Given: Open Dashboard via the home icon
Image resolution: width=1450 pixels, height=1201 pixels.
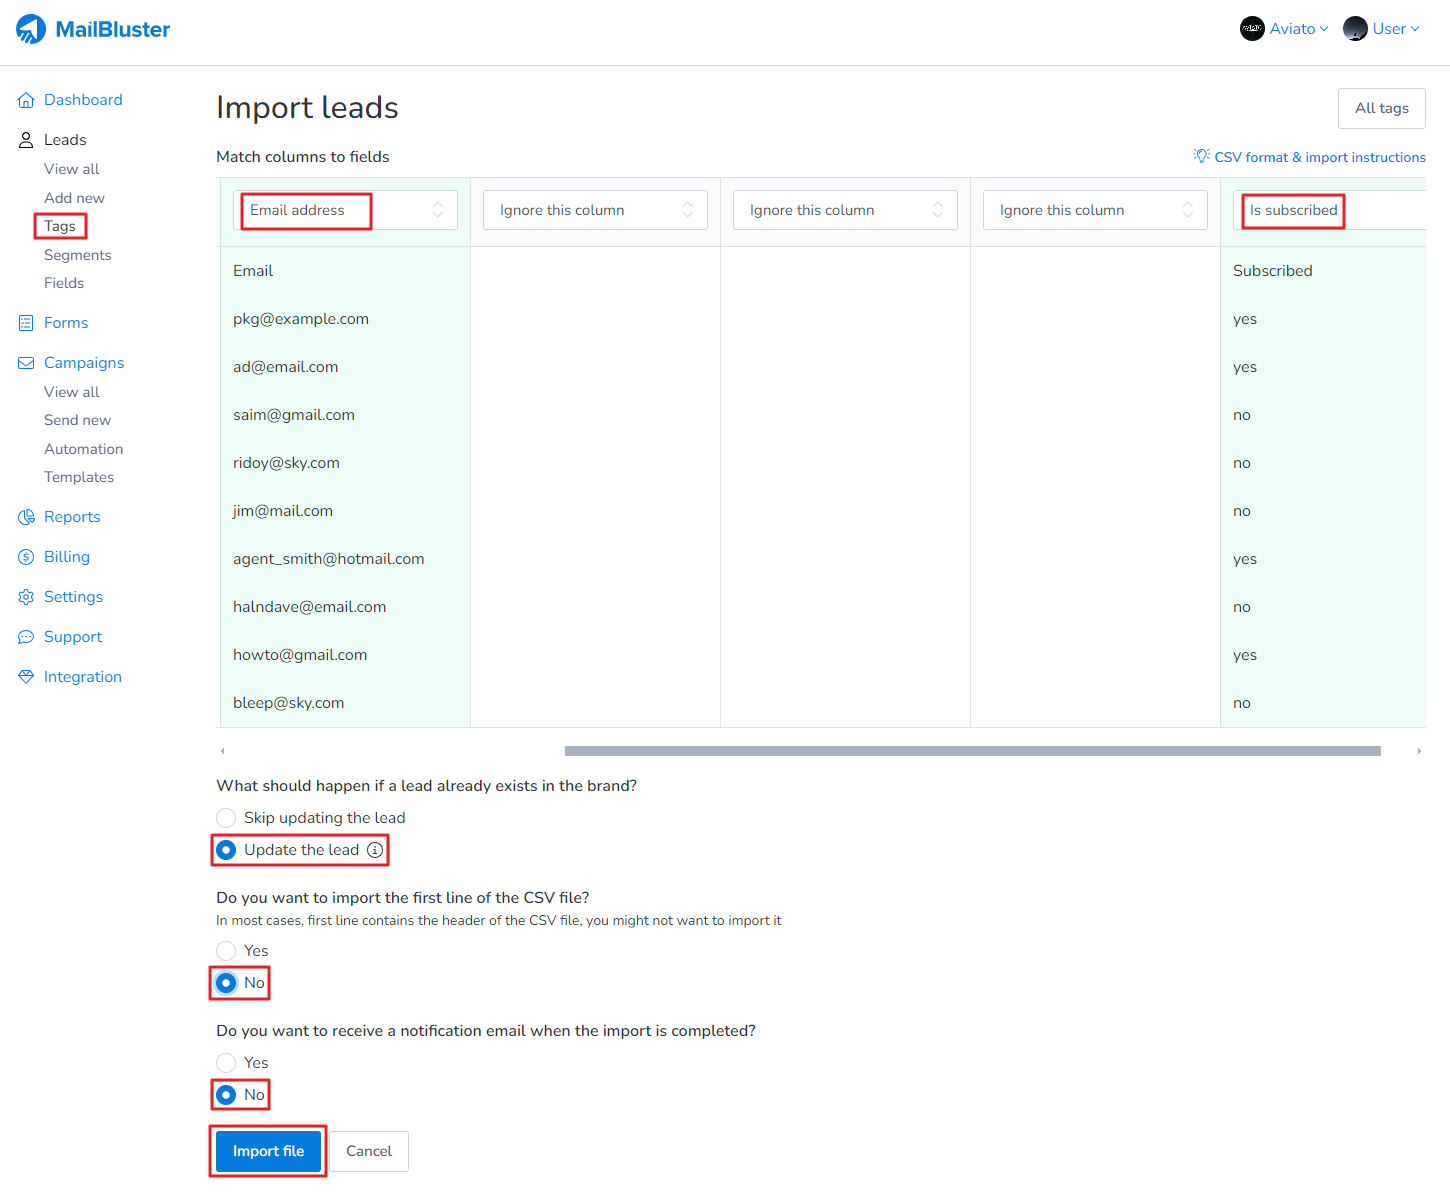Looking at the screenshot, I should [26, 100].
